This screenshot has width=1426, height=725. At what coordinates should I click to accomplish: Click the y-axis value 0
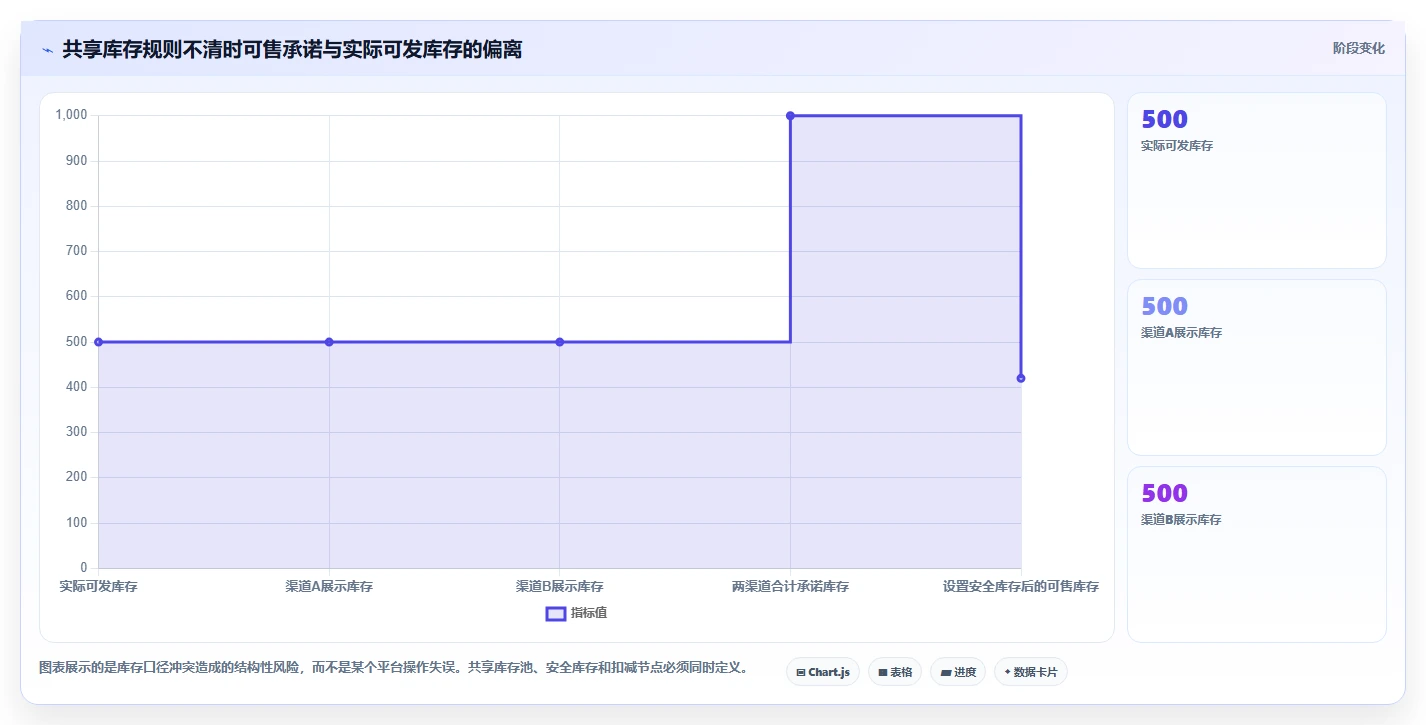coord(84,568)
